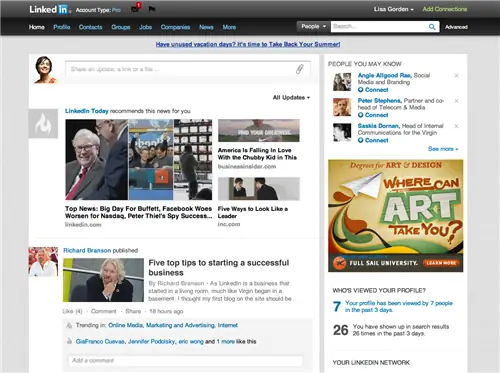This screenshot has width=500, height=373.
Task: Open the News menu
Action: tap(206, 27)
